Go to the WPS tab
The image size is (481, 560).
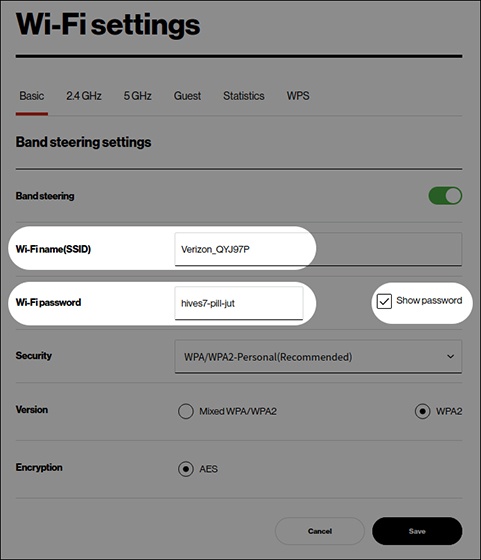[x=298, y=96]
